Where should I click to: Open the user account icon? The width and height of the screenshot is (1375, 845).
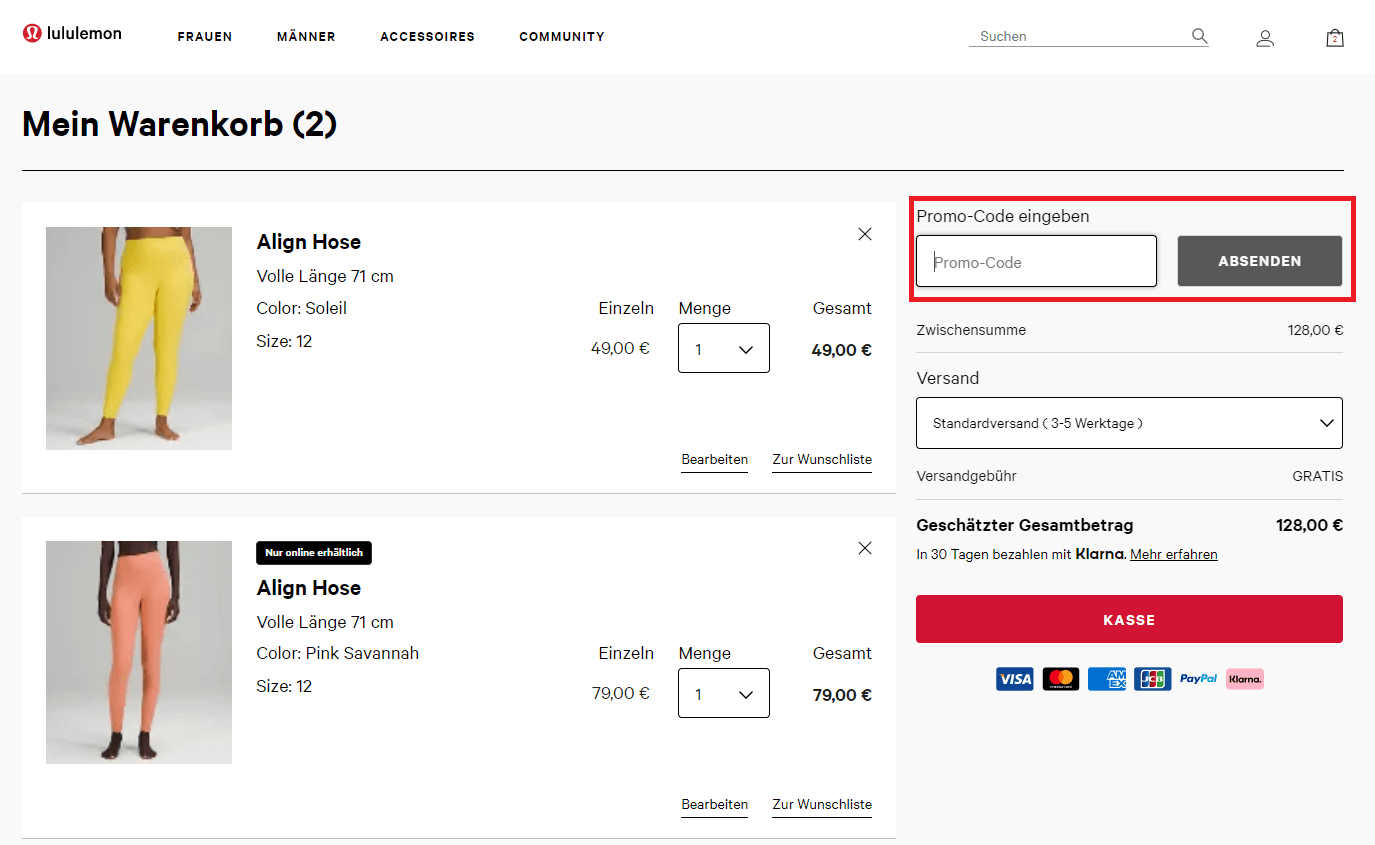(x=1265, y=38)
